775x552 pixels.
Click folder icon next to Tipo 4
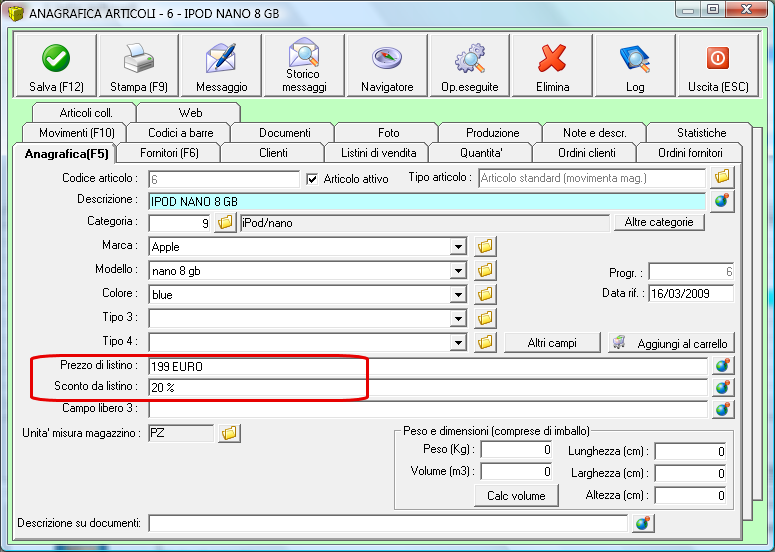(x=485, y=342)
